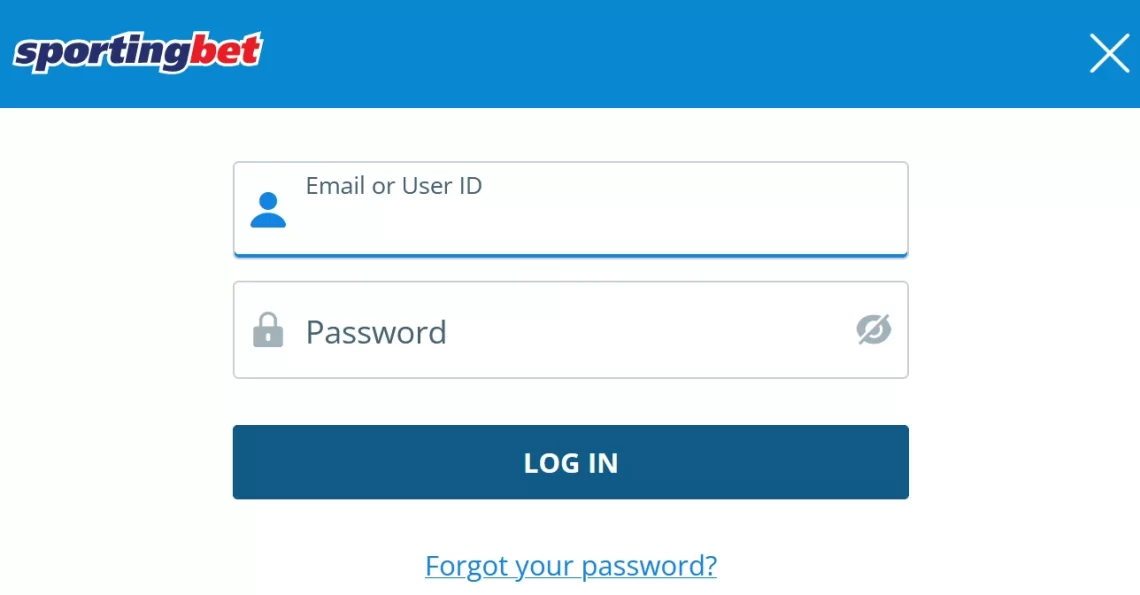Image resolution: width=1140 pixels, height=595 pixels.
Task: Select the person silhouette in username field
Action: tap(268, 210)
